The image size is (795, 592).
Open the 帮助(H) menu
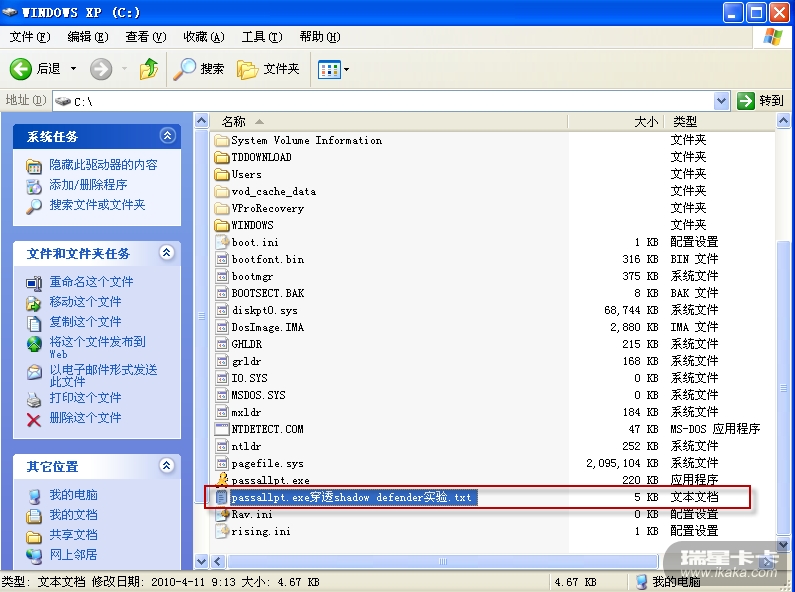(320, 37)
